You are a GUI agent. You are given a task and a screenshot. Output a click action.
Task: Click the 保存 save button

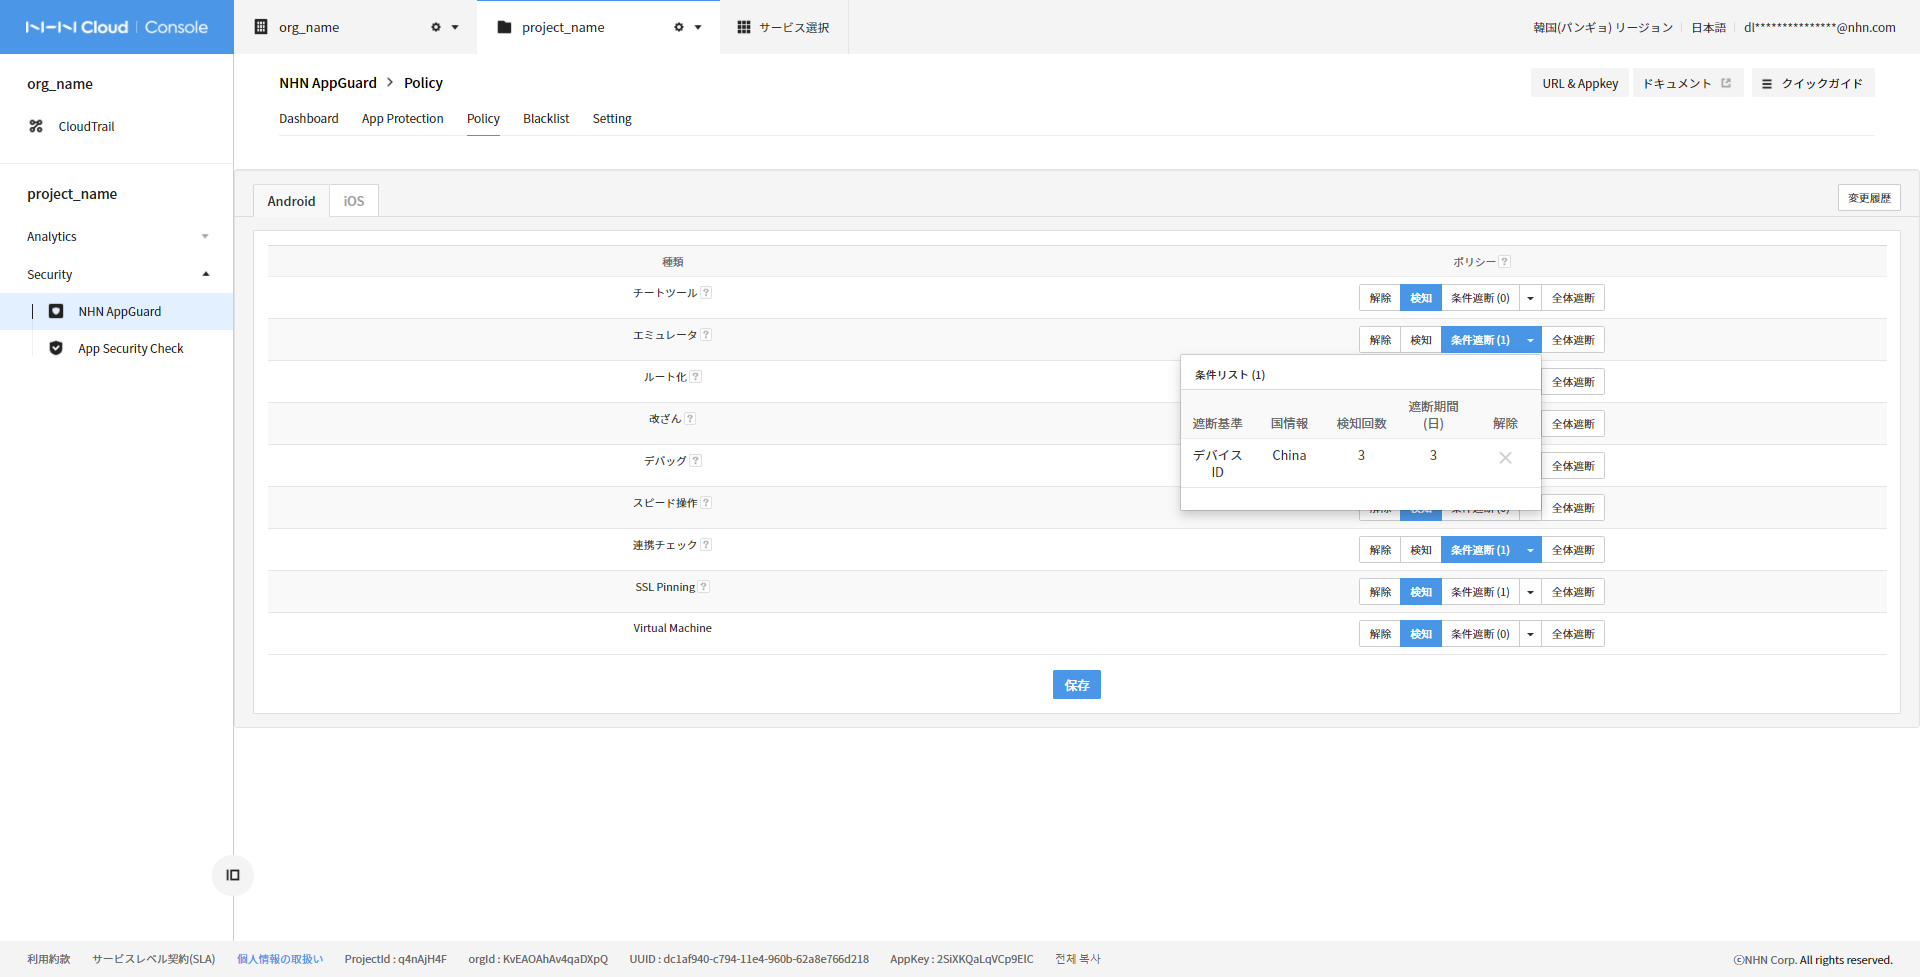point(1076,685)
